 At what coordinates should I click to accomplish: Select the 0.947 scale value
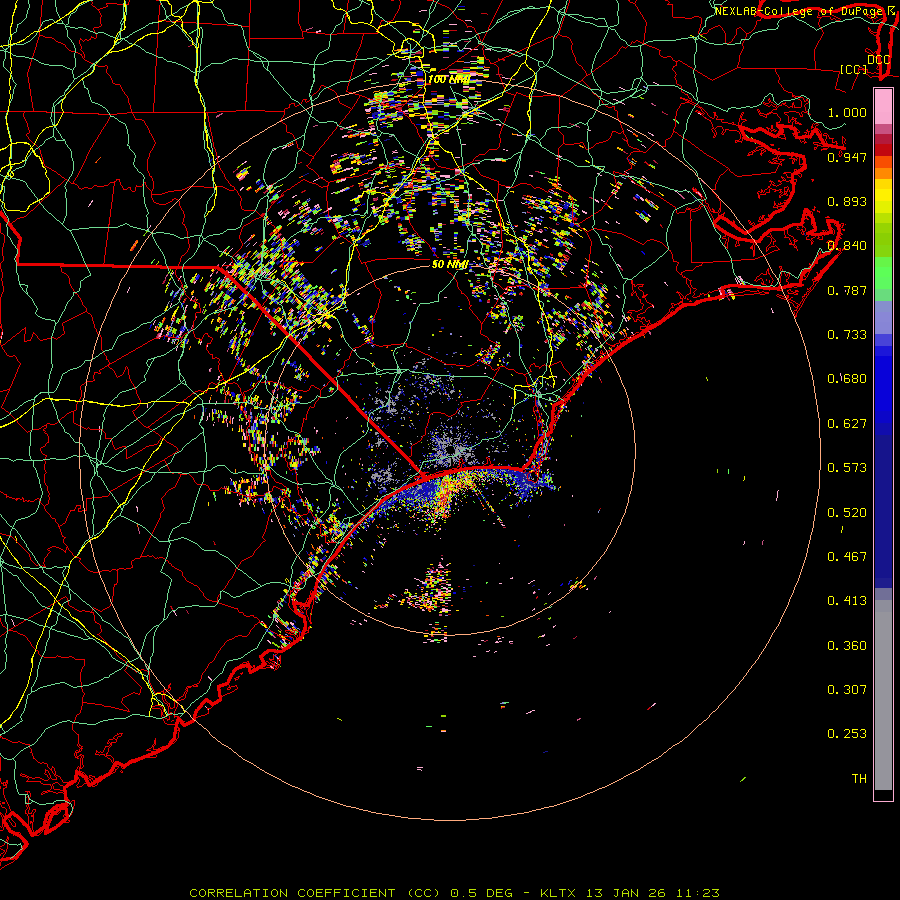(847, 157)
